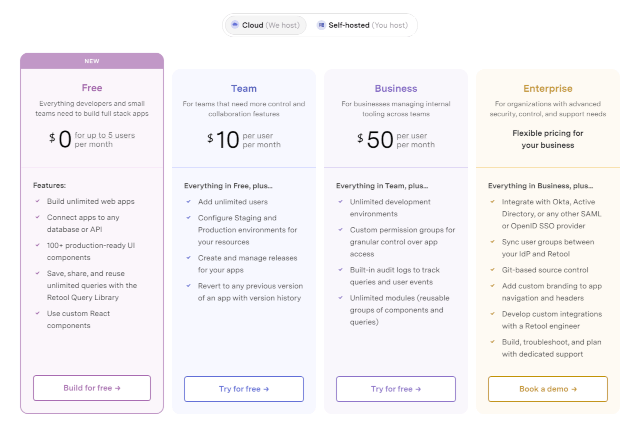The height and width of the screenshot is (434, 640).
Task: Click Try for free under the Team plan
Action: (244, 388)
